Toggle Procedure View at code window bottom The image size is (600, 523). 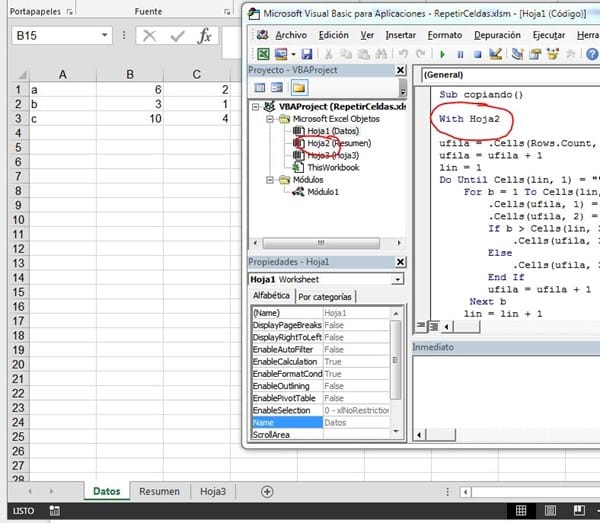(x=420, y=326)
